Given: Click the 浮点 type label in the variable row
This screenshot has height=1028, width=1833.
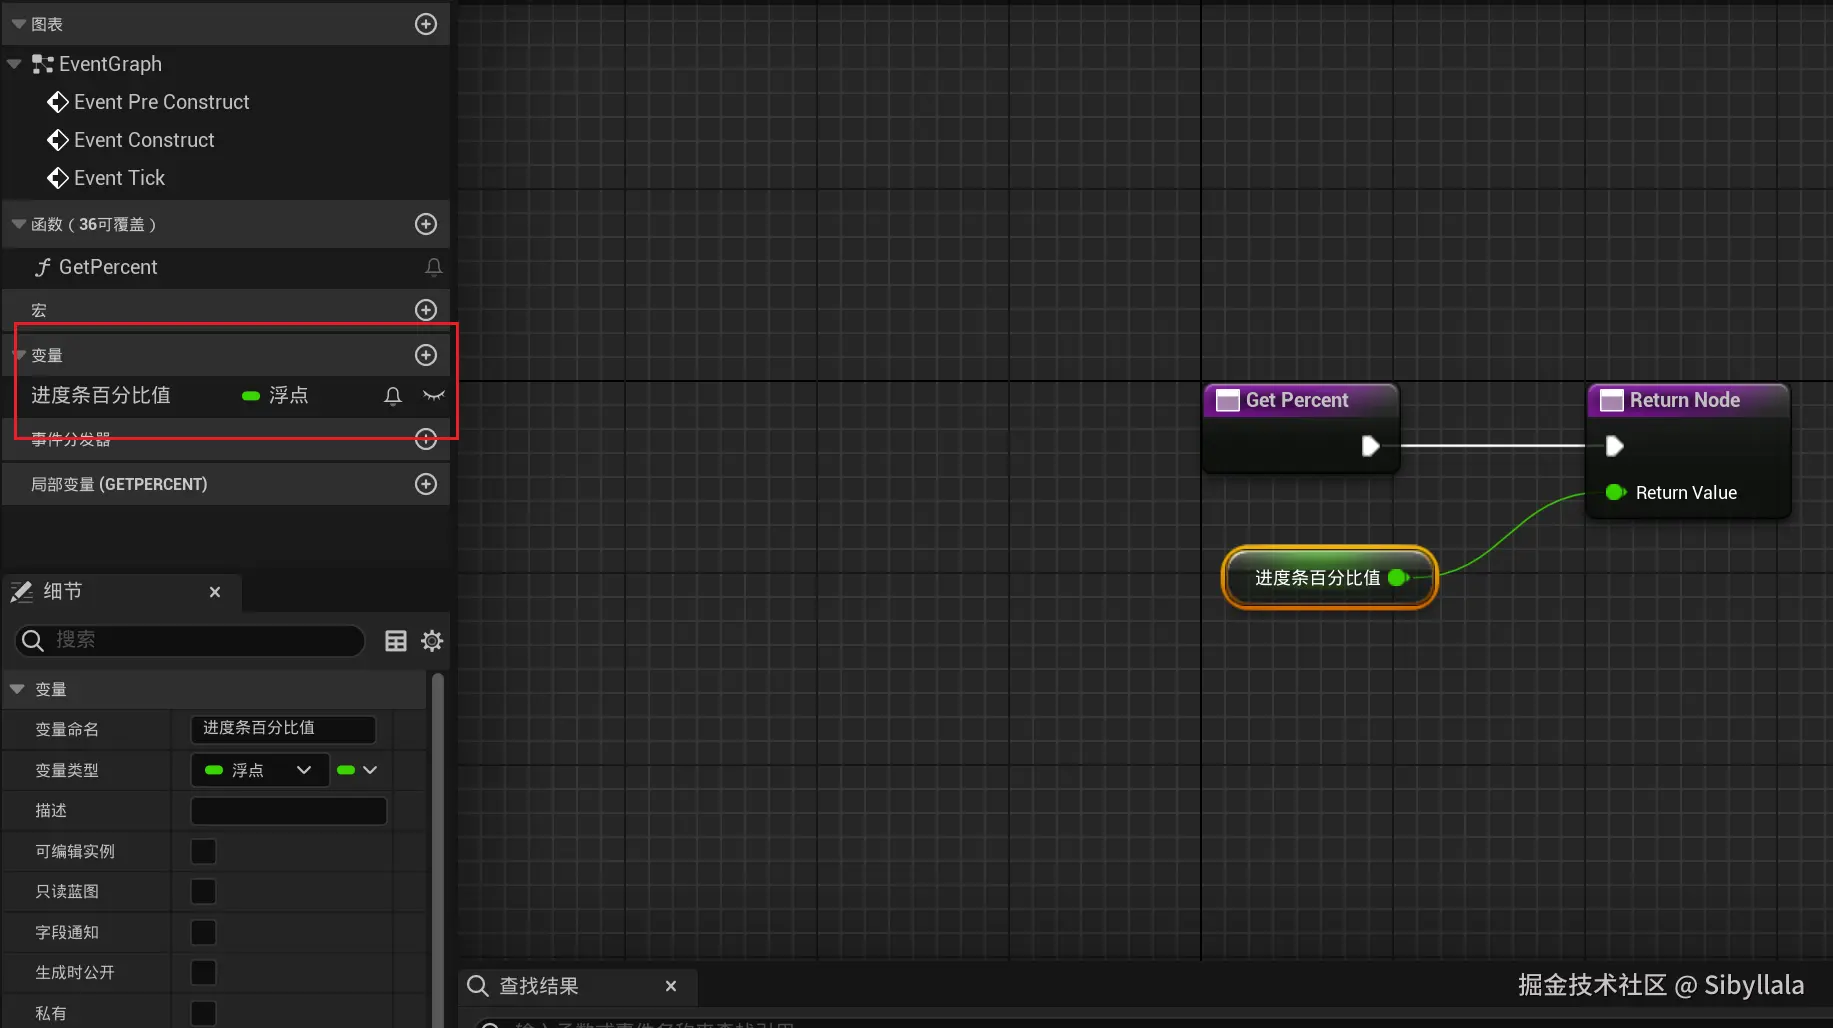Looking at the screenshot, I should [289, 396].
